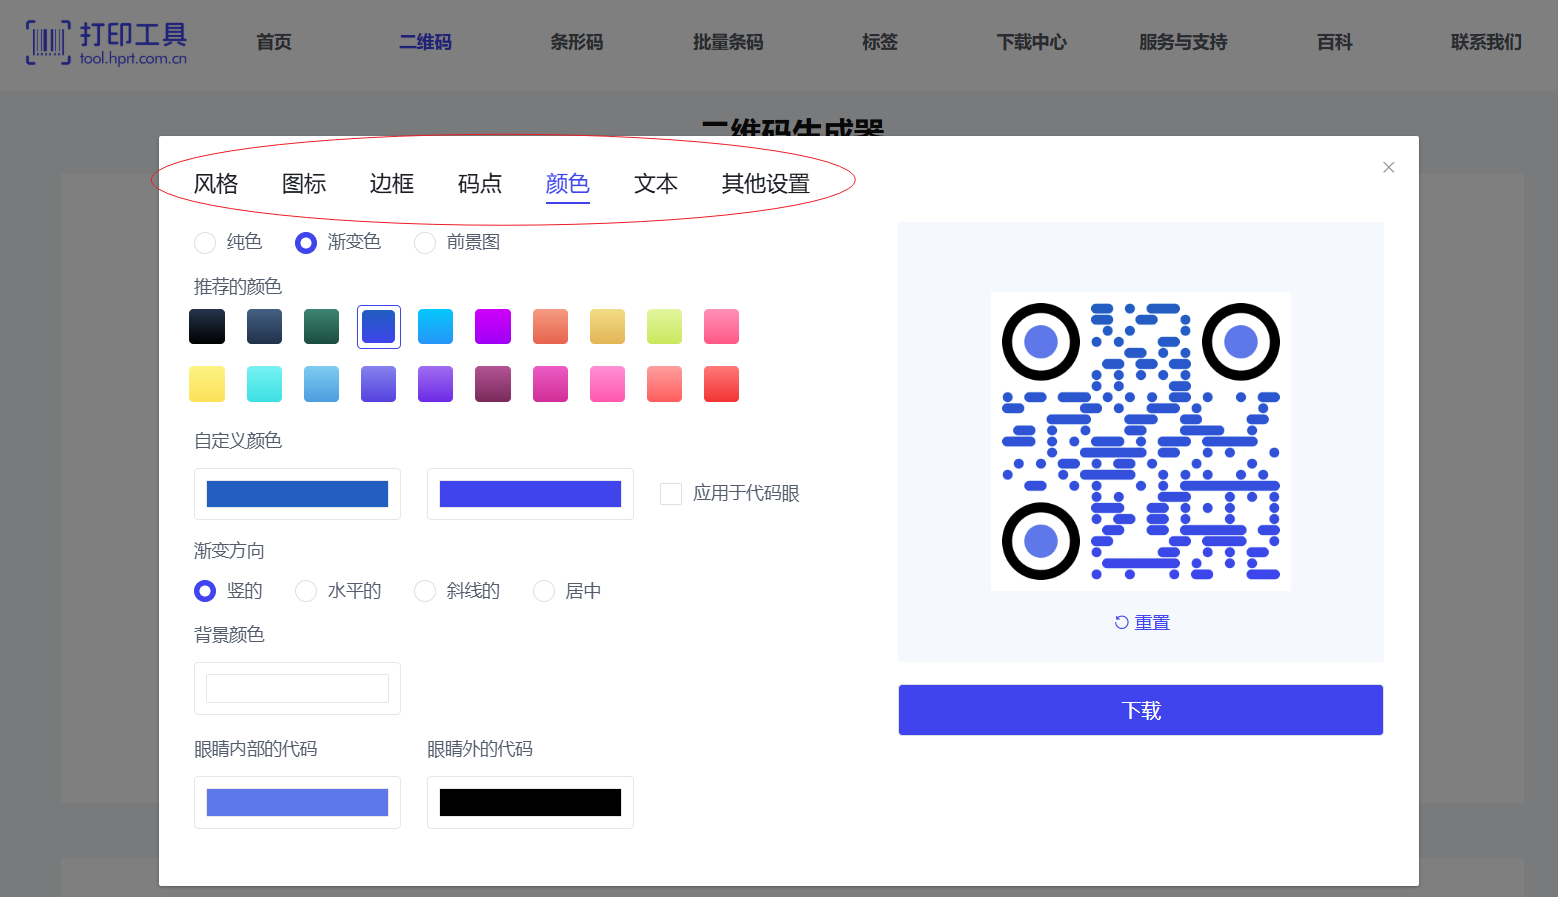Open 下载中心 in top navigation
1558x897 pixels.
click(1032, 42)
